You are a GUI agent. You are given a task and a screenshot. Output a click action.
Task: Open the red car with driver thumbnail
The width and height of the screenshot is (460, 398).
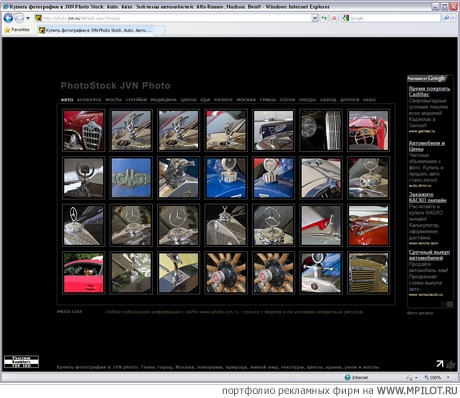pyautogui.click(x=84, y=272)
